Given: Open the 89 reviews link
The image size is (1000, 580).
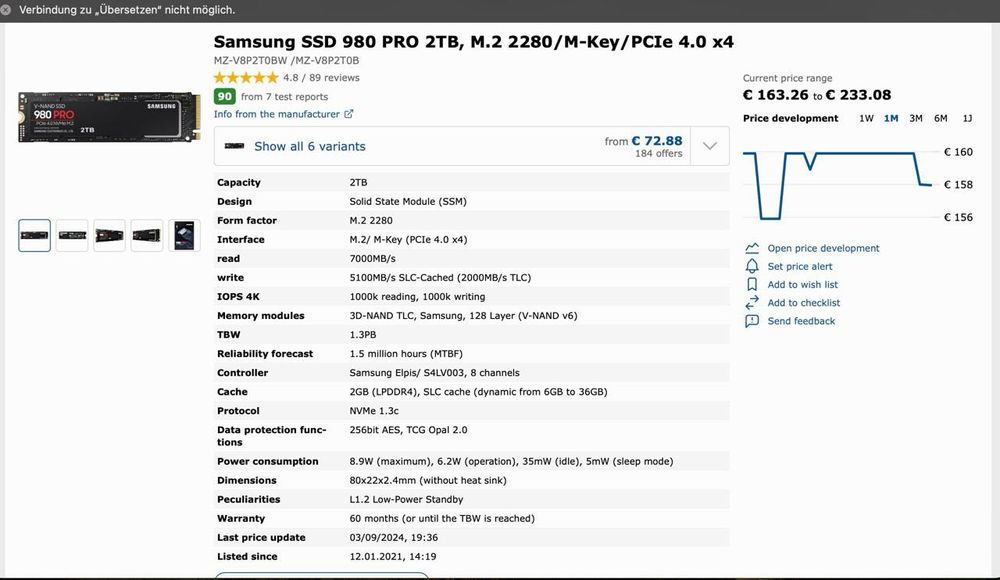Looking at the screenshot, I should [334, 78].
